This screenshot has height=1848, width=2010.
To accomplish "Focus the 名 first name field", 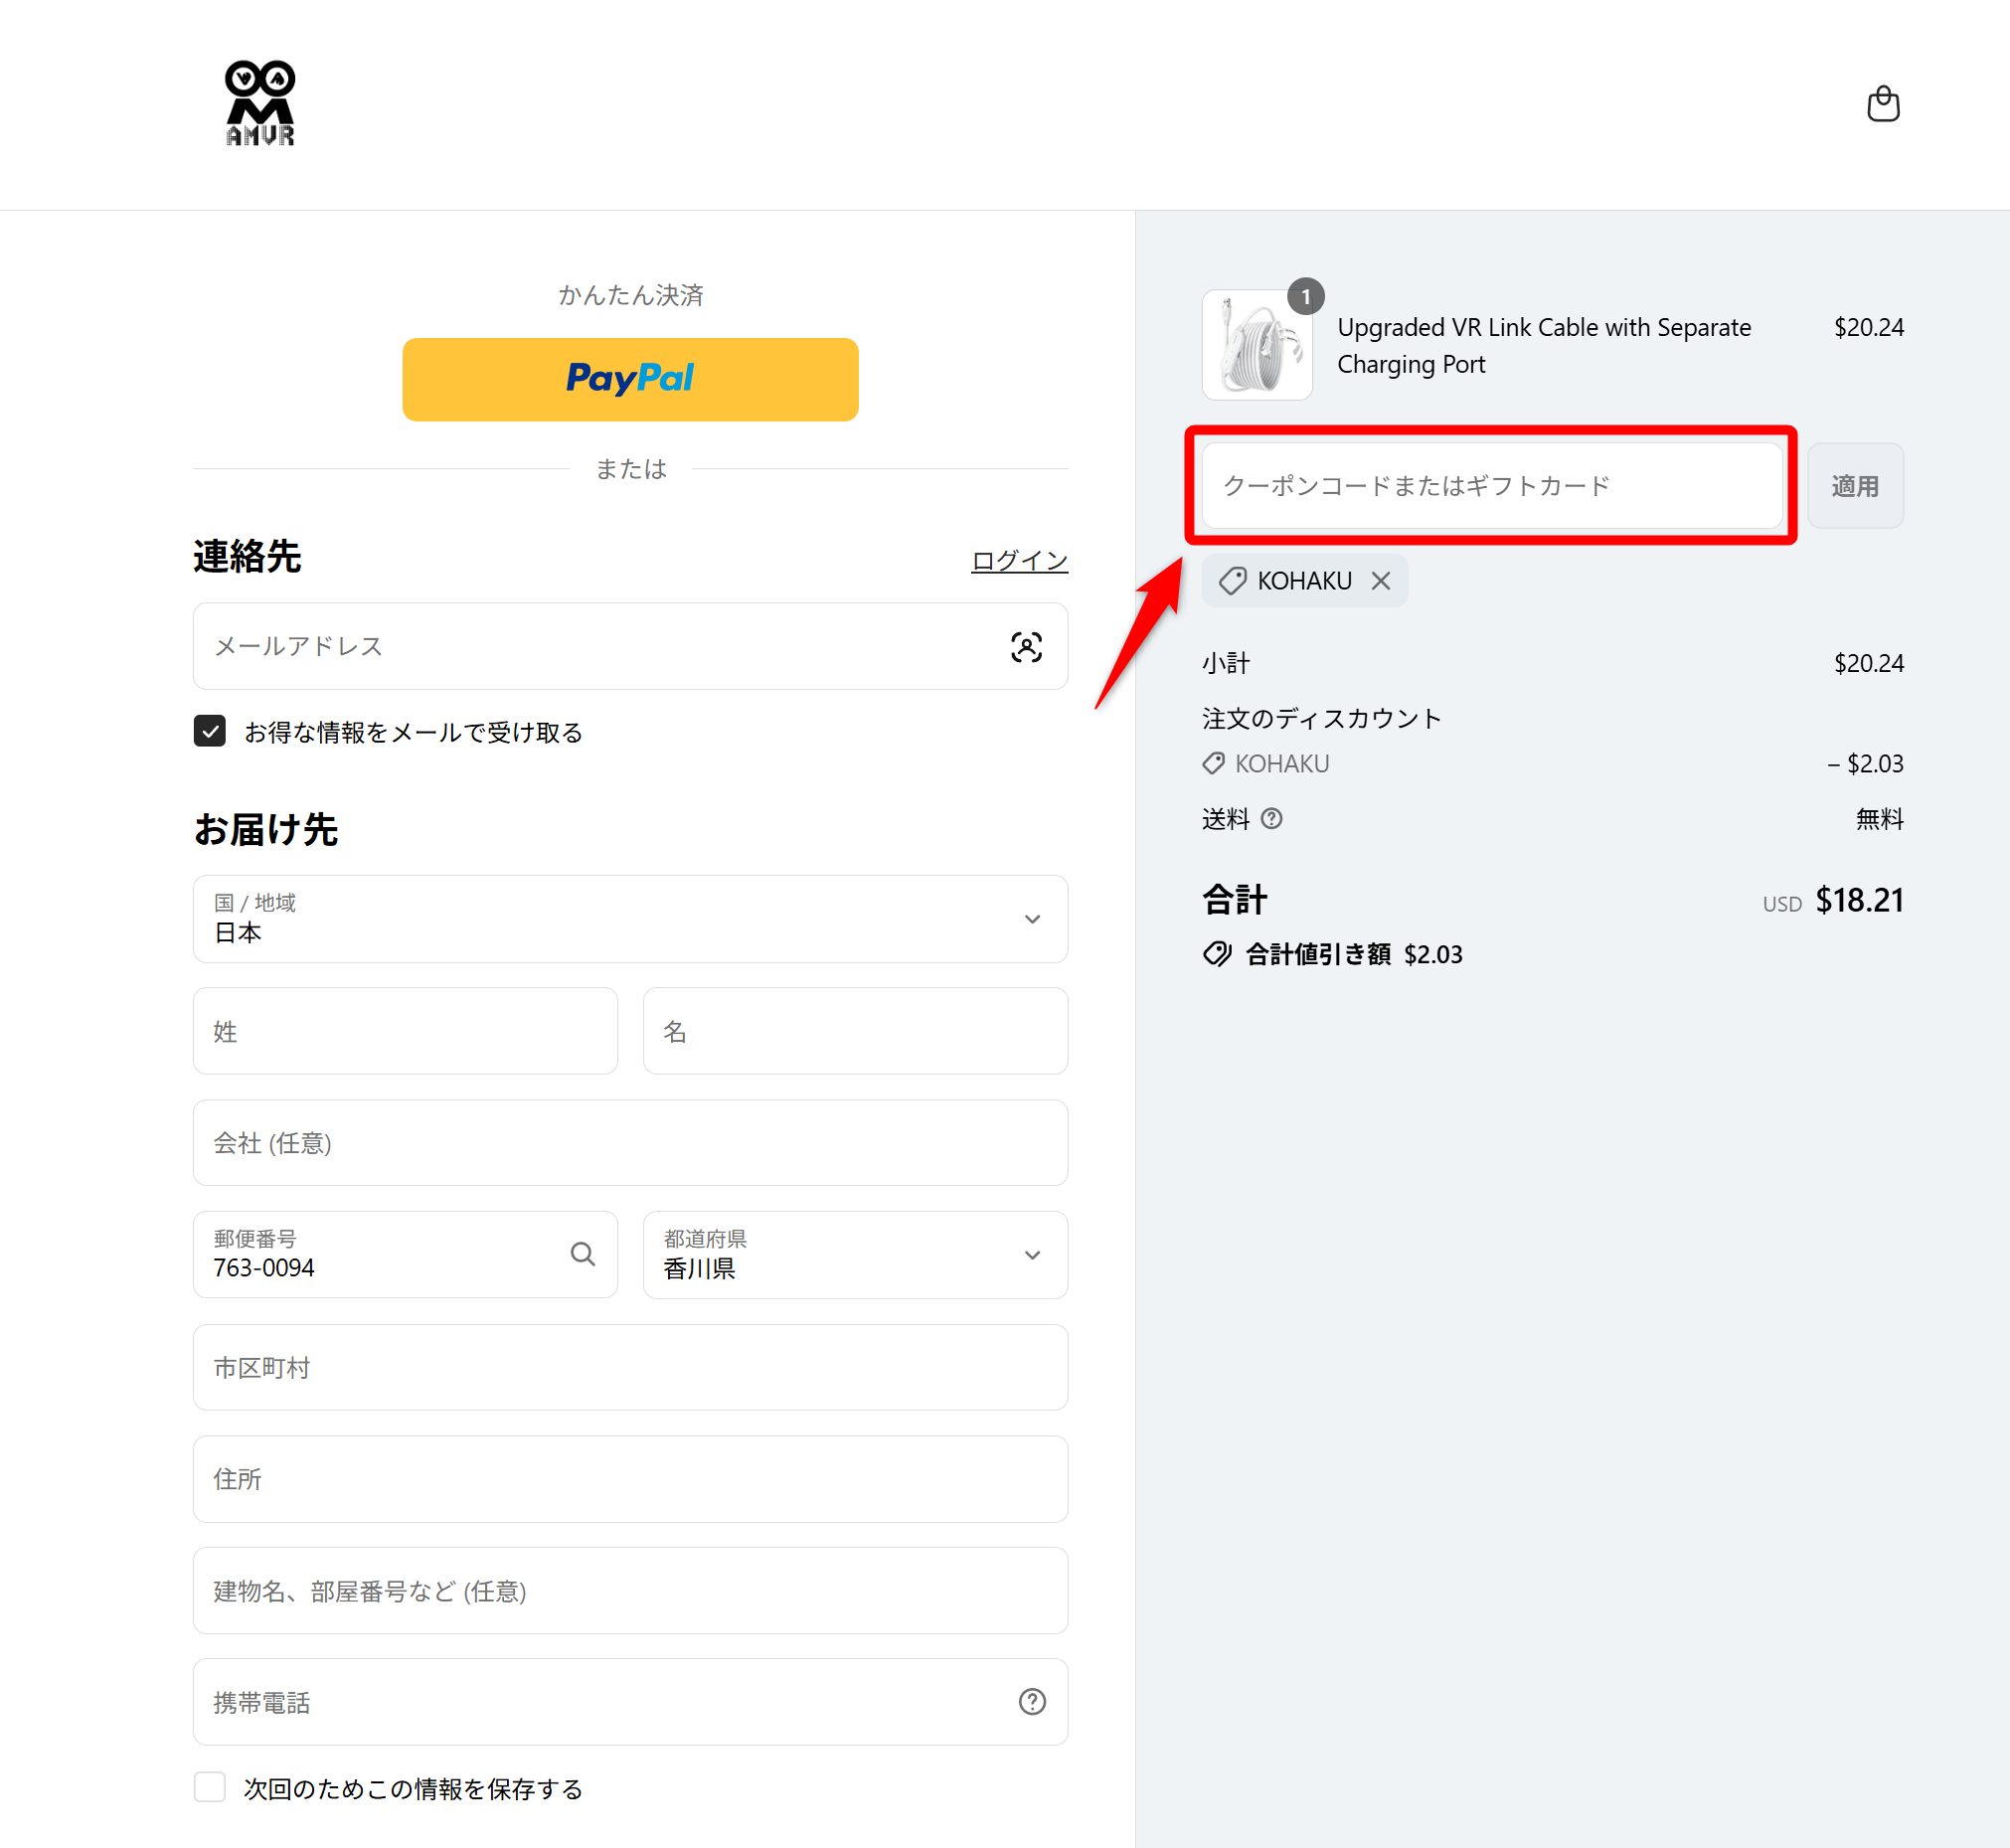I will click(x=855, y=1031).
